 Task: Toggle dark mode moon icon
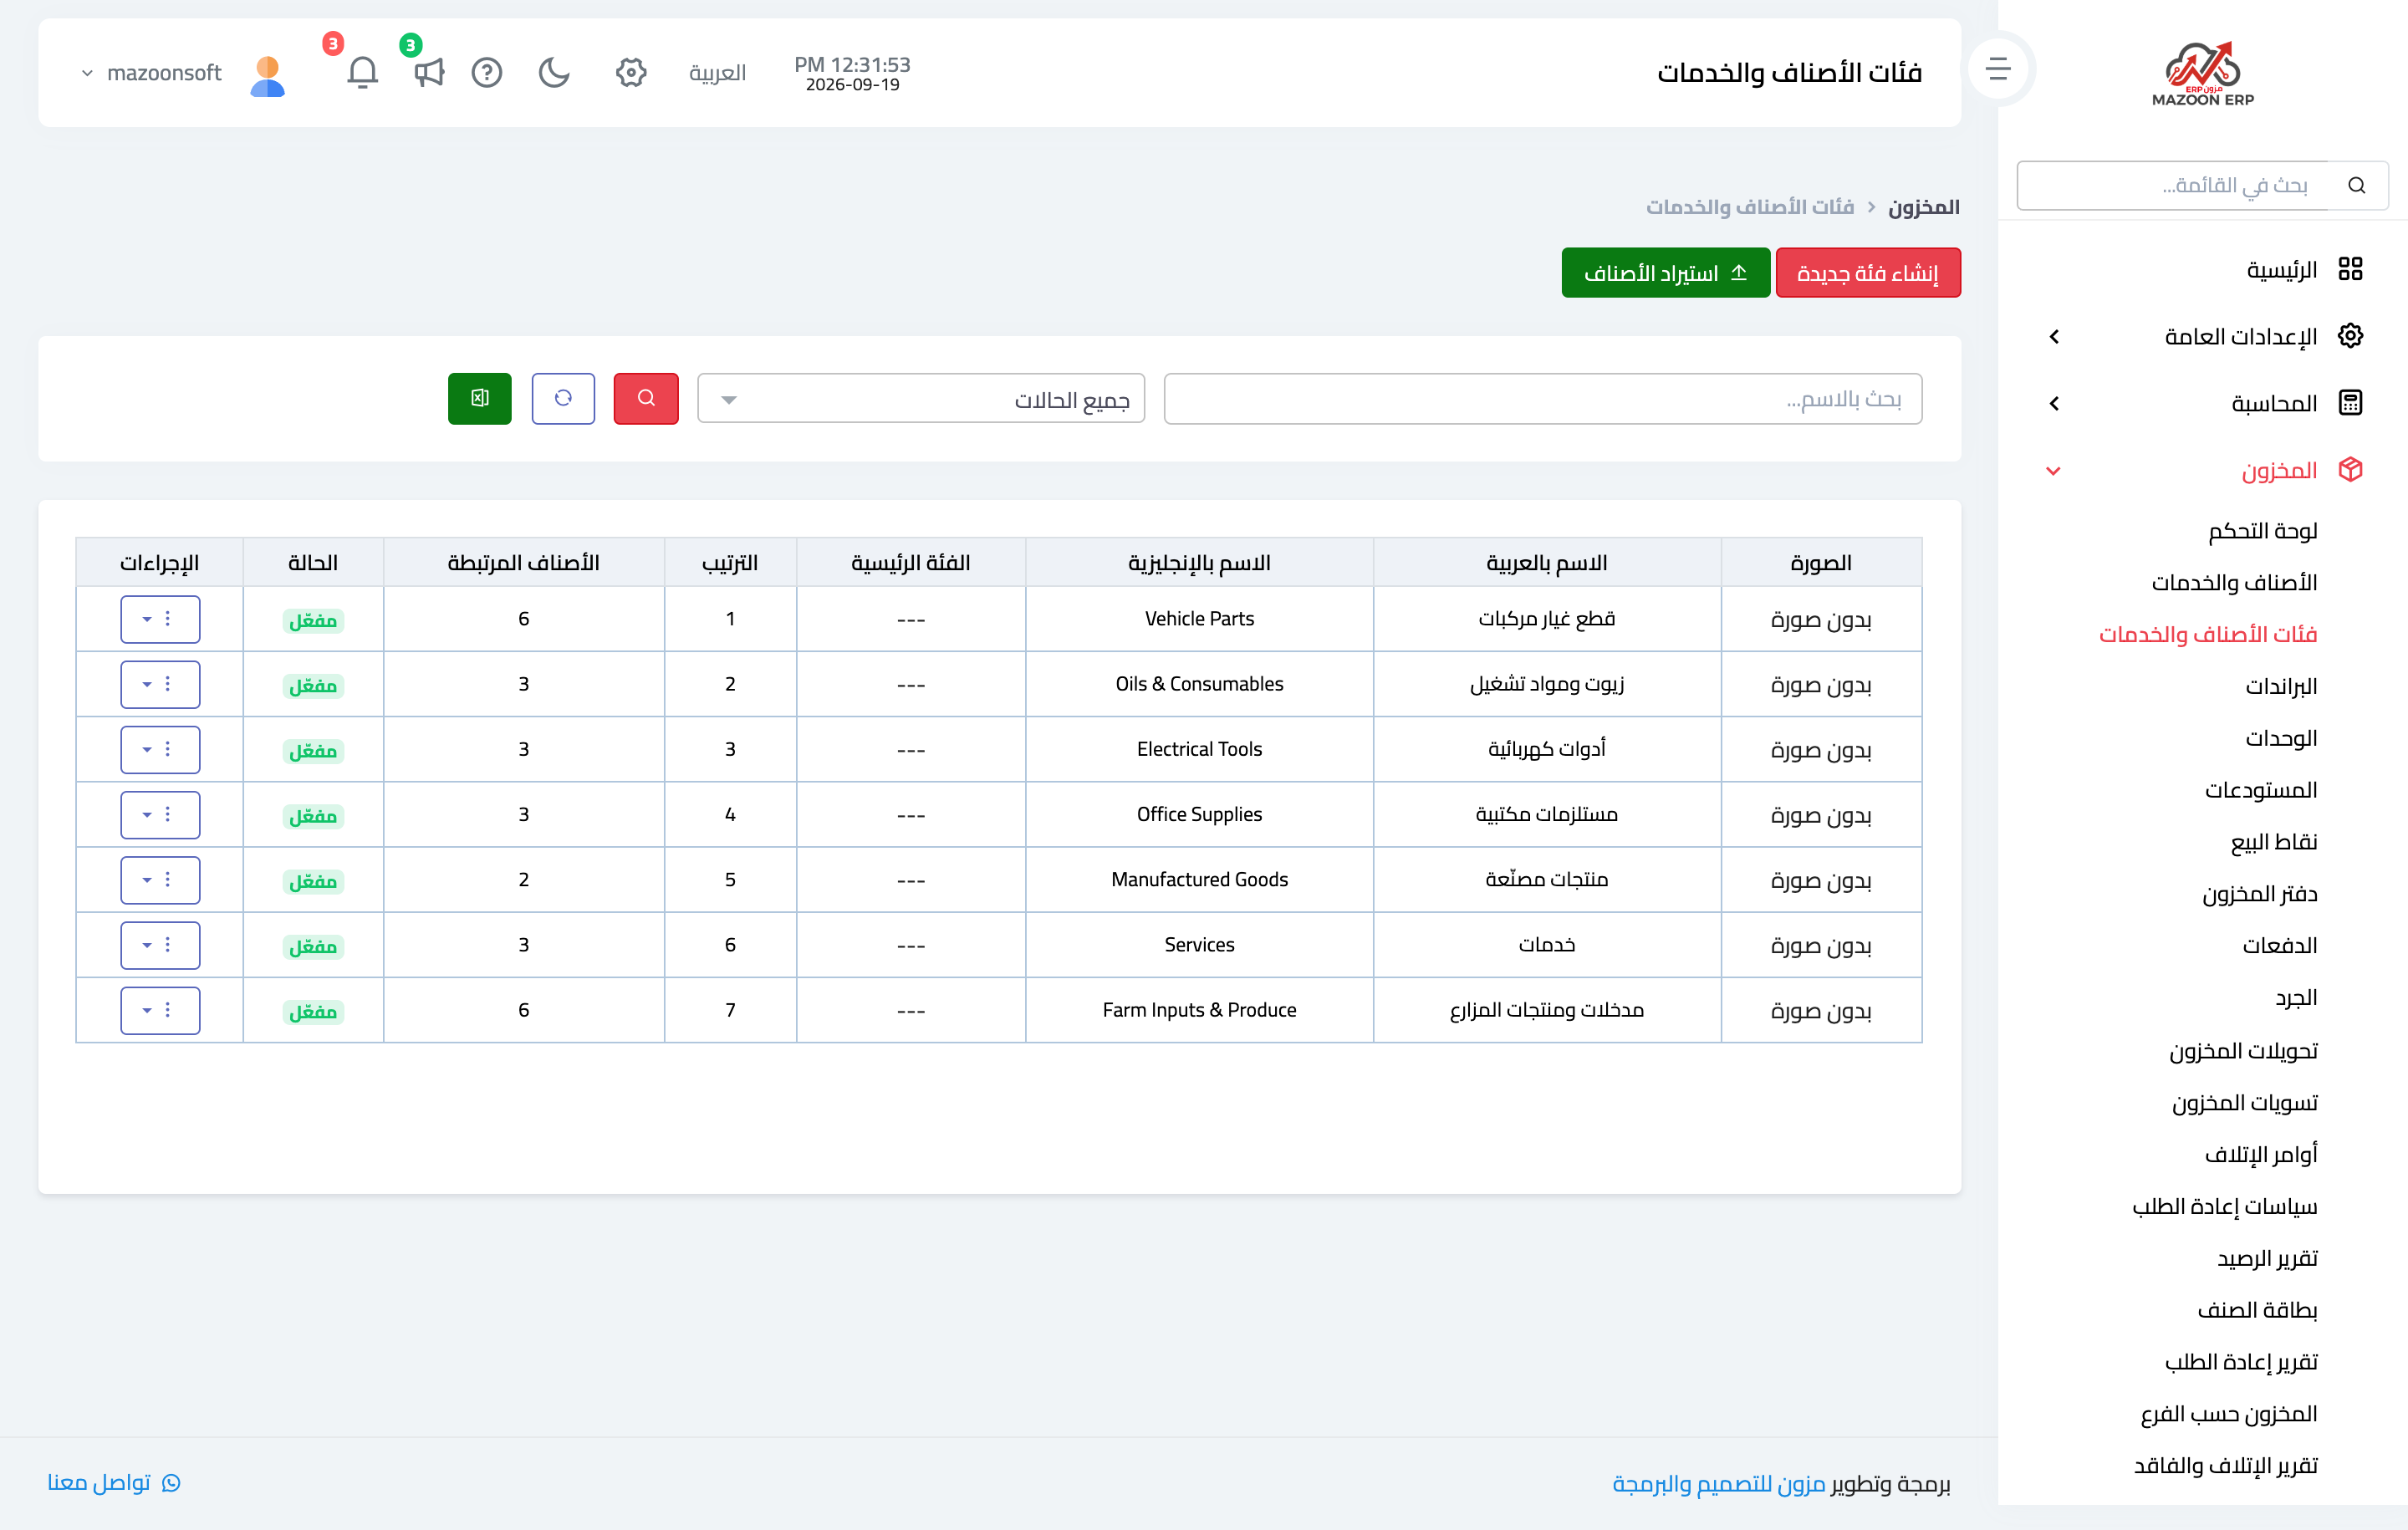tap(554, 72)
